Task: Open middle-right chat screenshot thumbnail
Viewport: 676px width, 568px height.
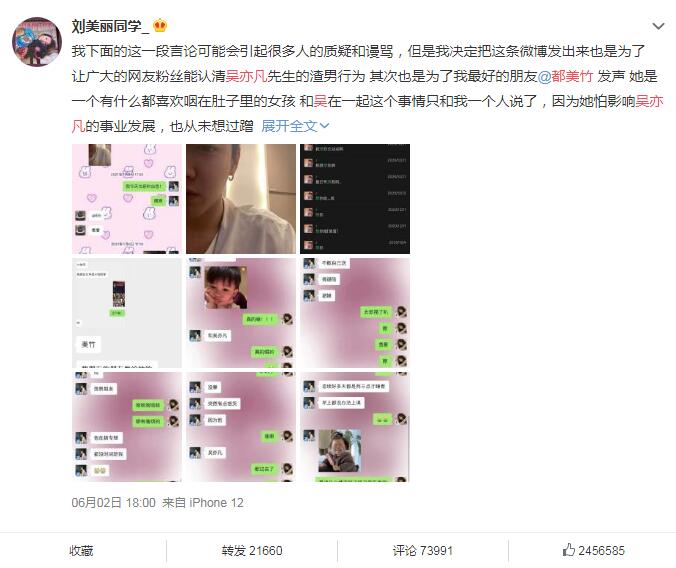Action: (355, 313)
